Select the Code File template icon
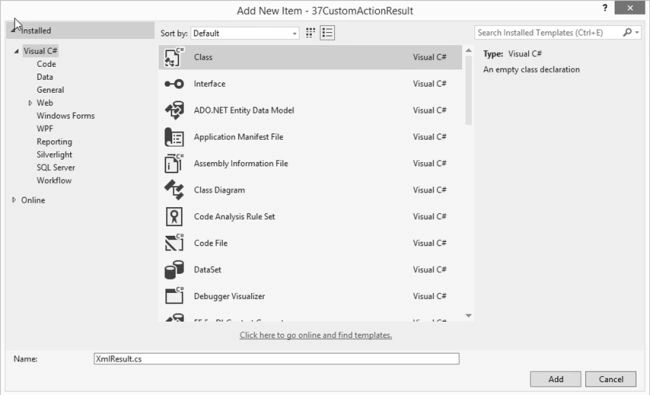650x395 pixels. click(x=174, y=243)
